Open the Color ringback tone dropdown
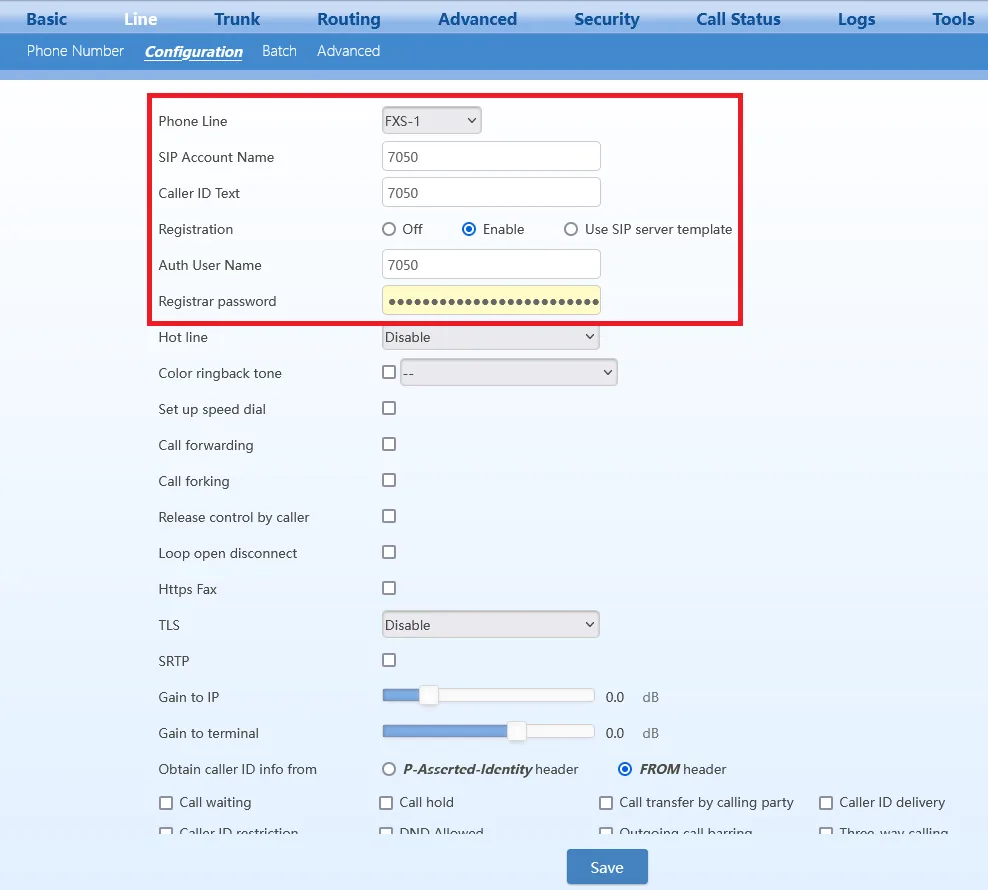Screen dimensions: 988x890 508,373
